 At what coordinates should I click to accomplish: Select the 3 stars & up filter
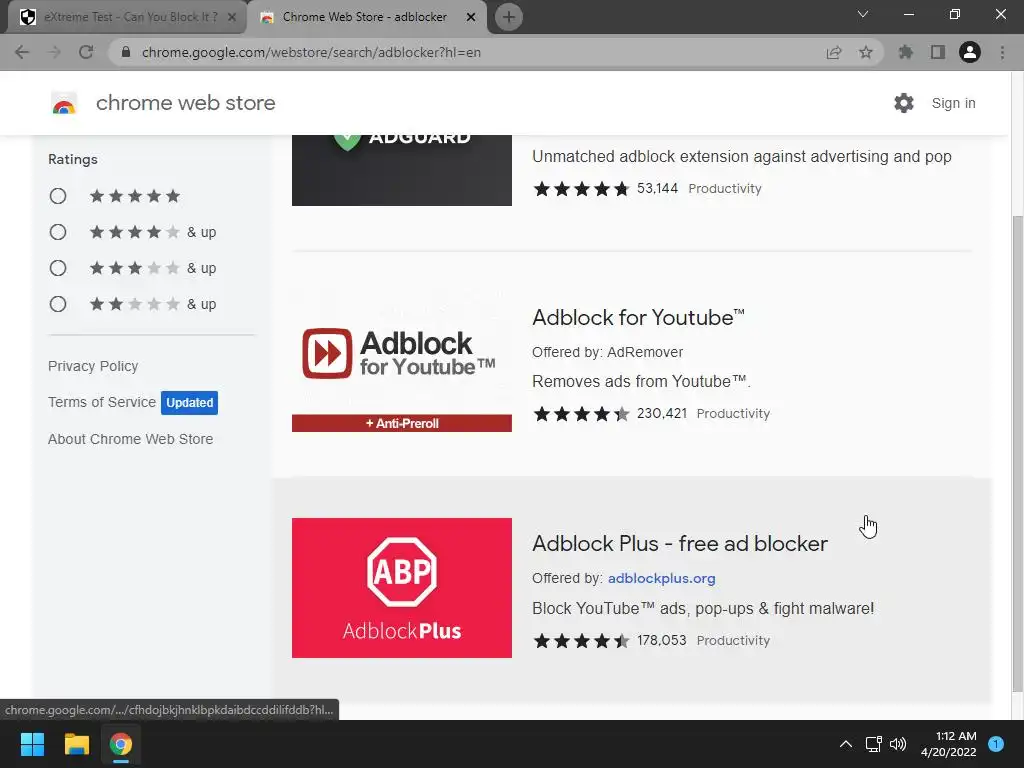(x=58, y=268)
